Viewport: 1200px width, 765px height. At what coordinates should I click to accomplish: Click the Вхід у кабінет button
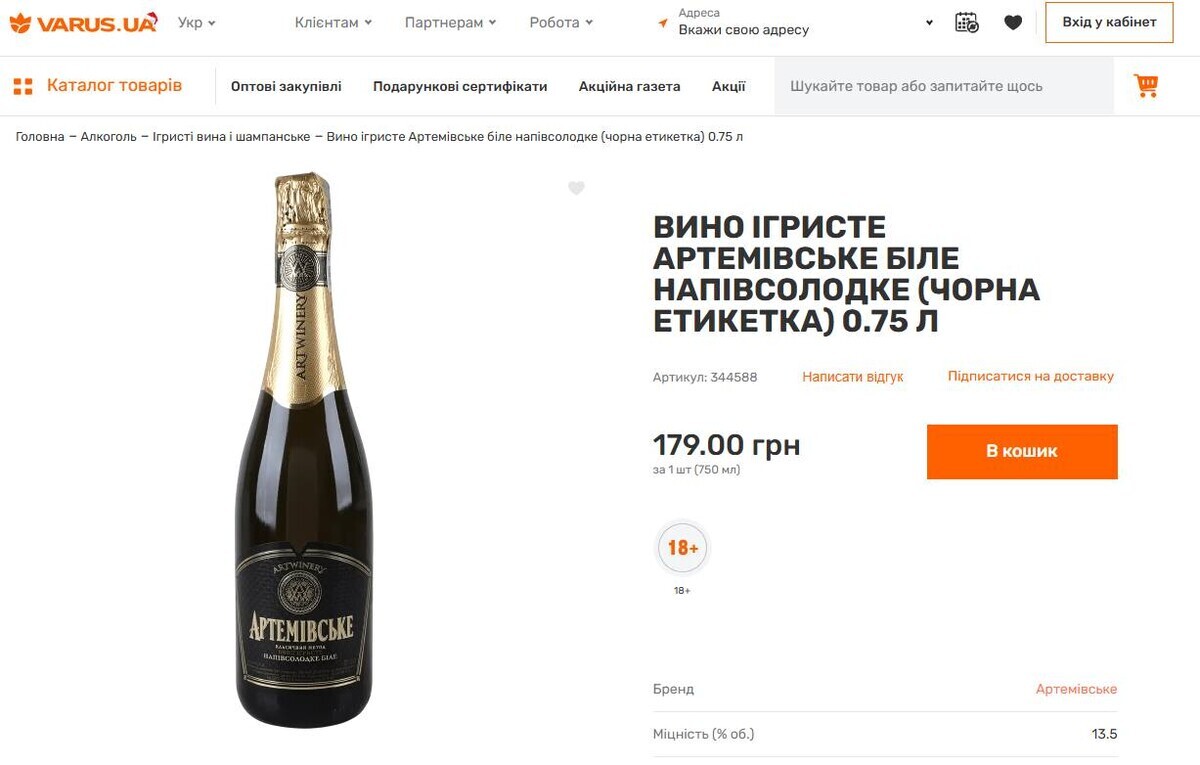[x=1109, y=22]
